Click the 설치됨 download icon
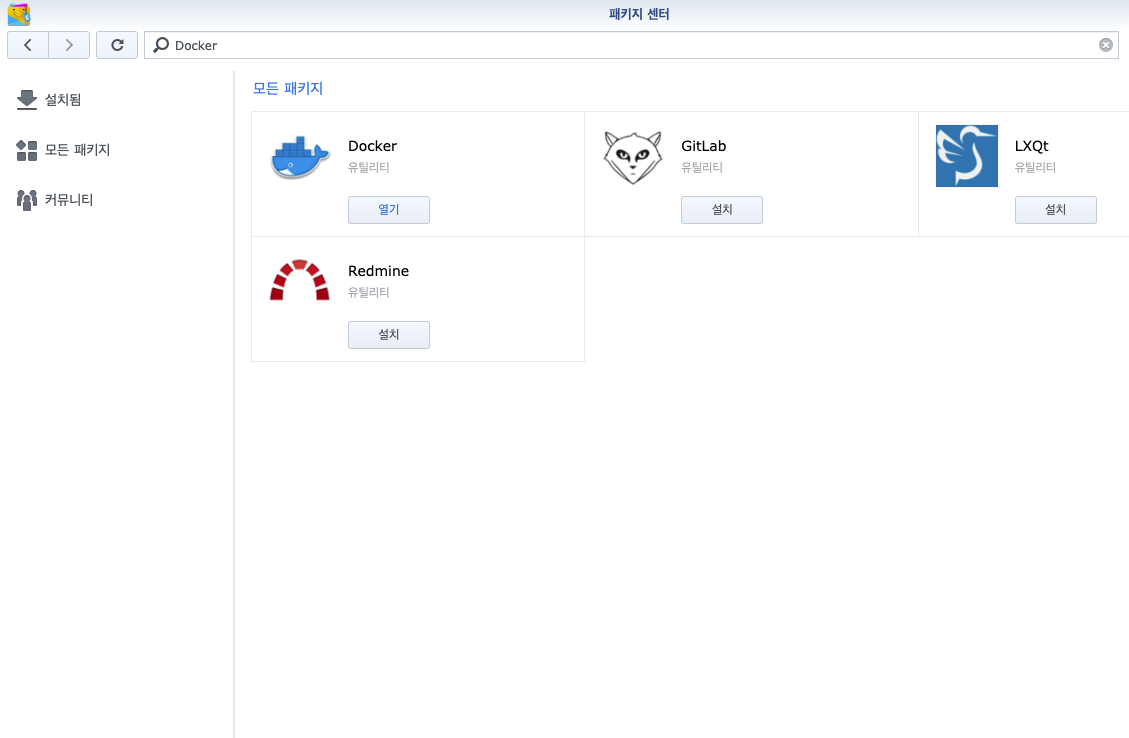The image size is (1129, 738). [x=27, y=100]
